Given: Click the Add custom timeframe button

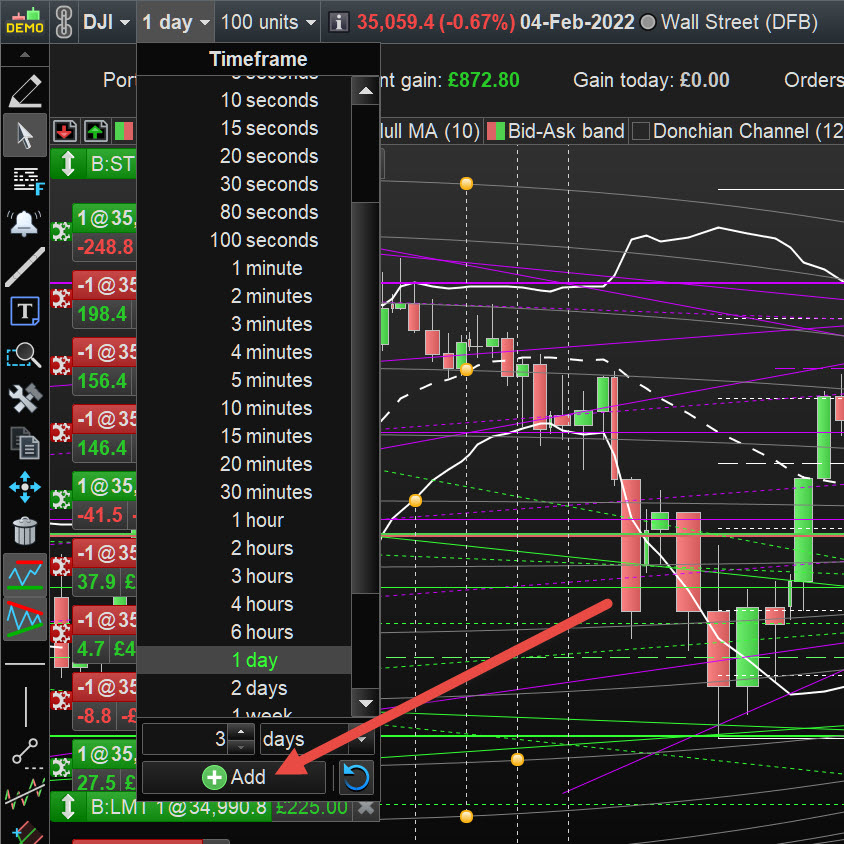Looking at the screenshot, I should pyautogui.click(x=234, y=777).
